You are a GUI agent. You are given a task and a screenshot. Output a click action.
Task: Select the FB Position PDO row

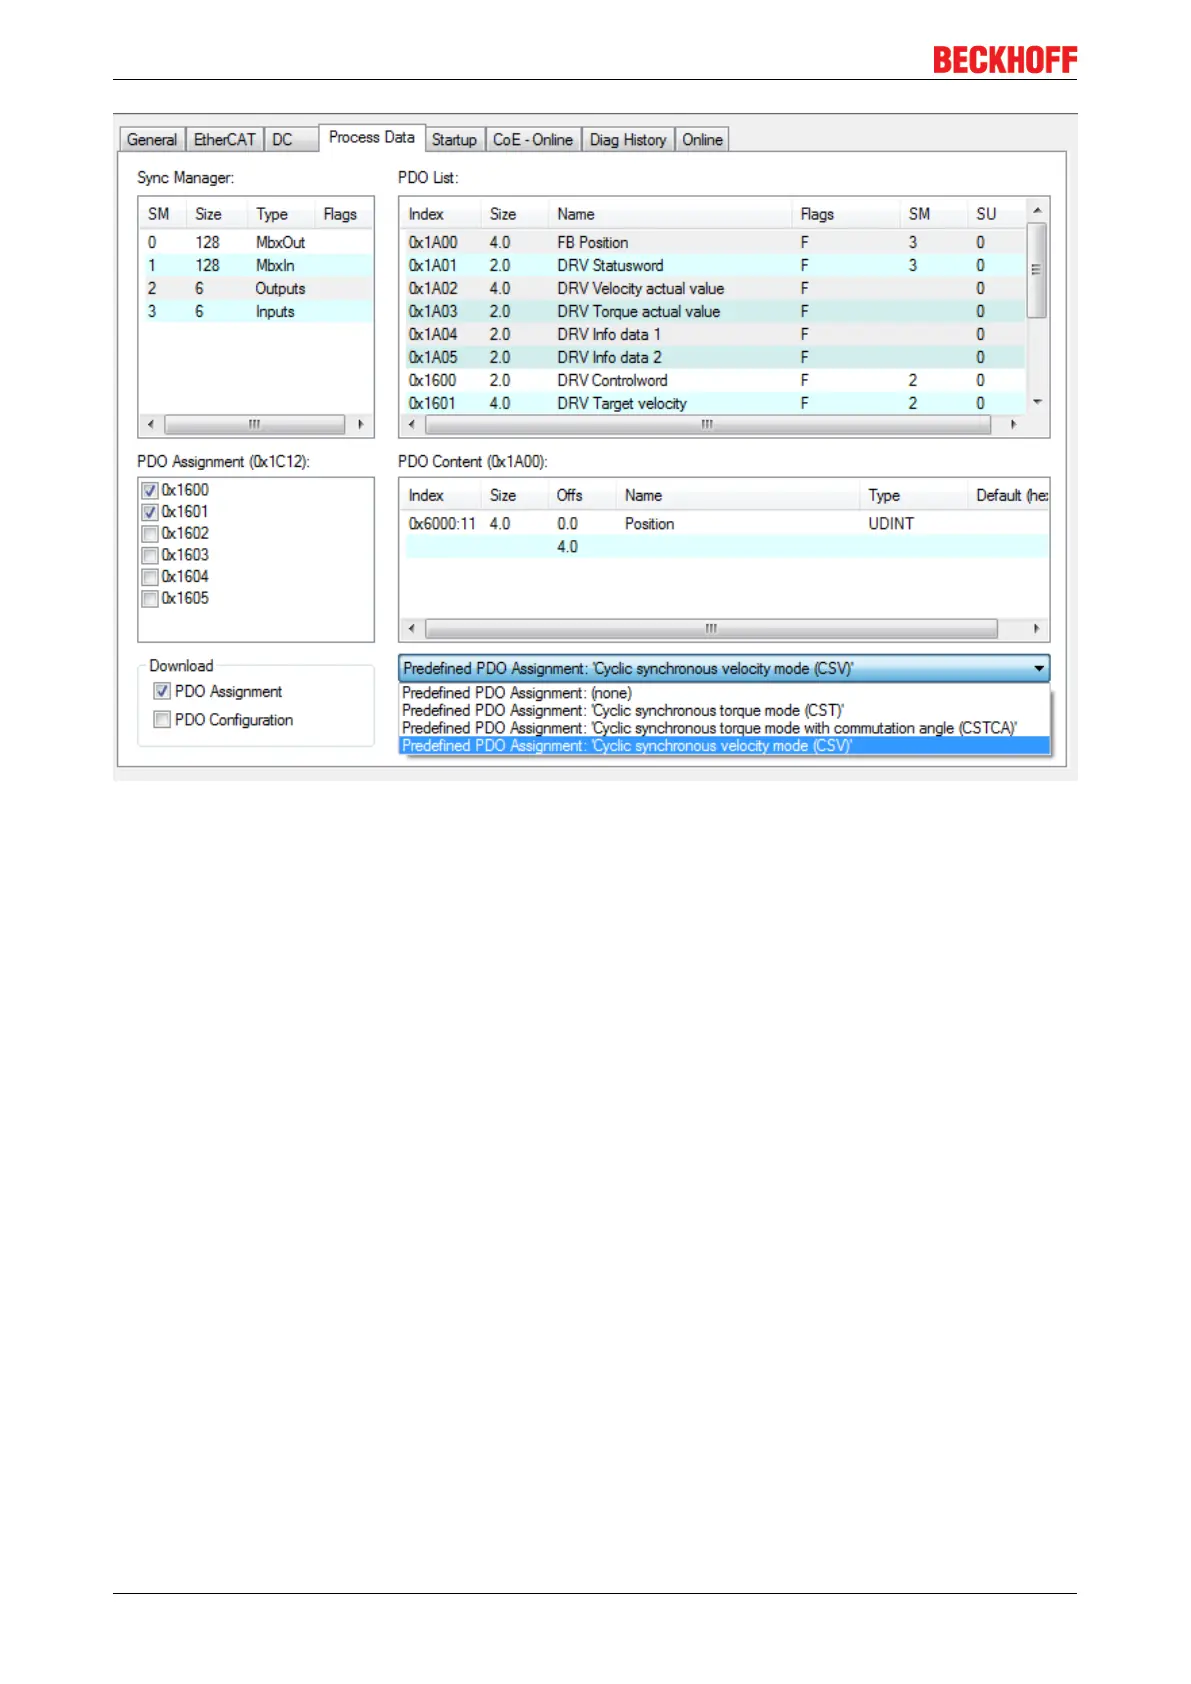(713, 242)
